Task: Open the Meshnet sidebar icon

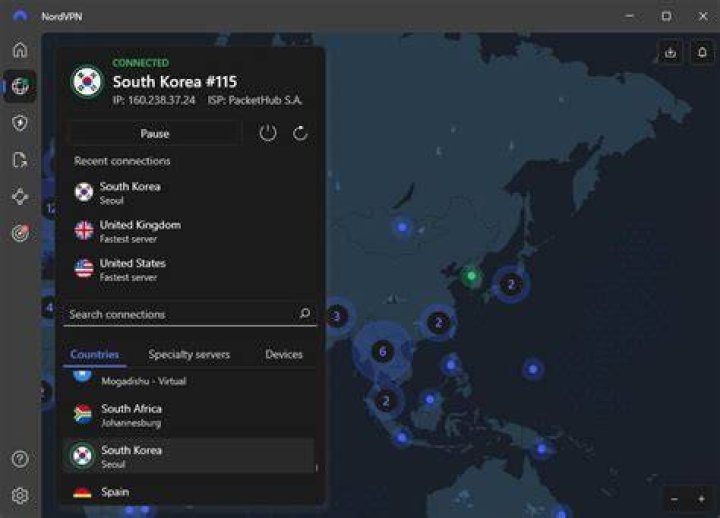Action: tap(20, 197)
